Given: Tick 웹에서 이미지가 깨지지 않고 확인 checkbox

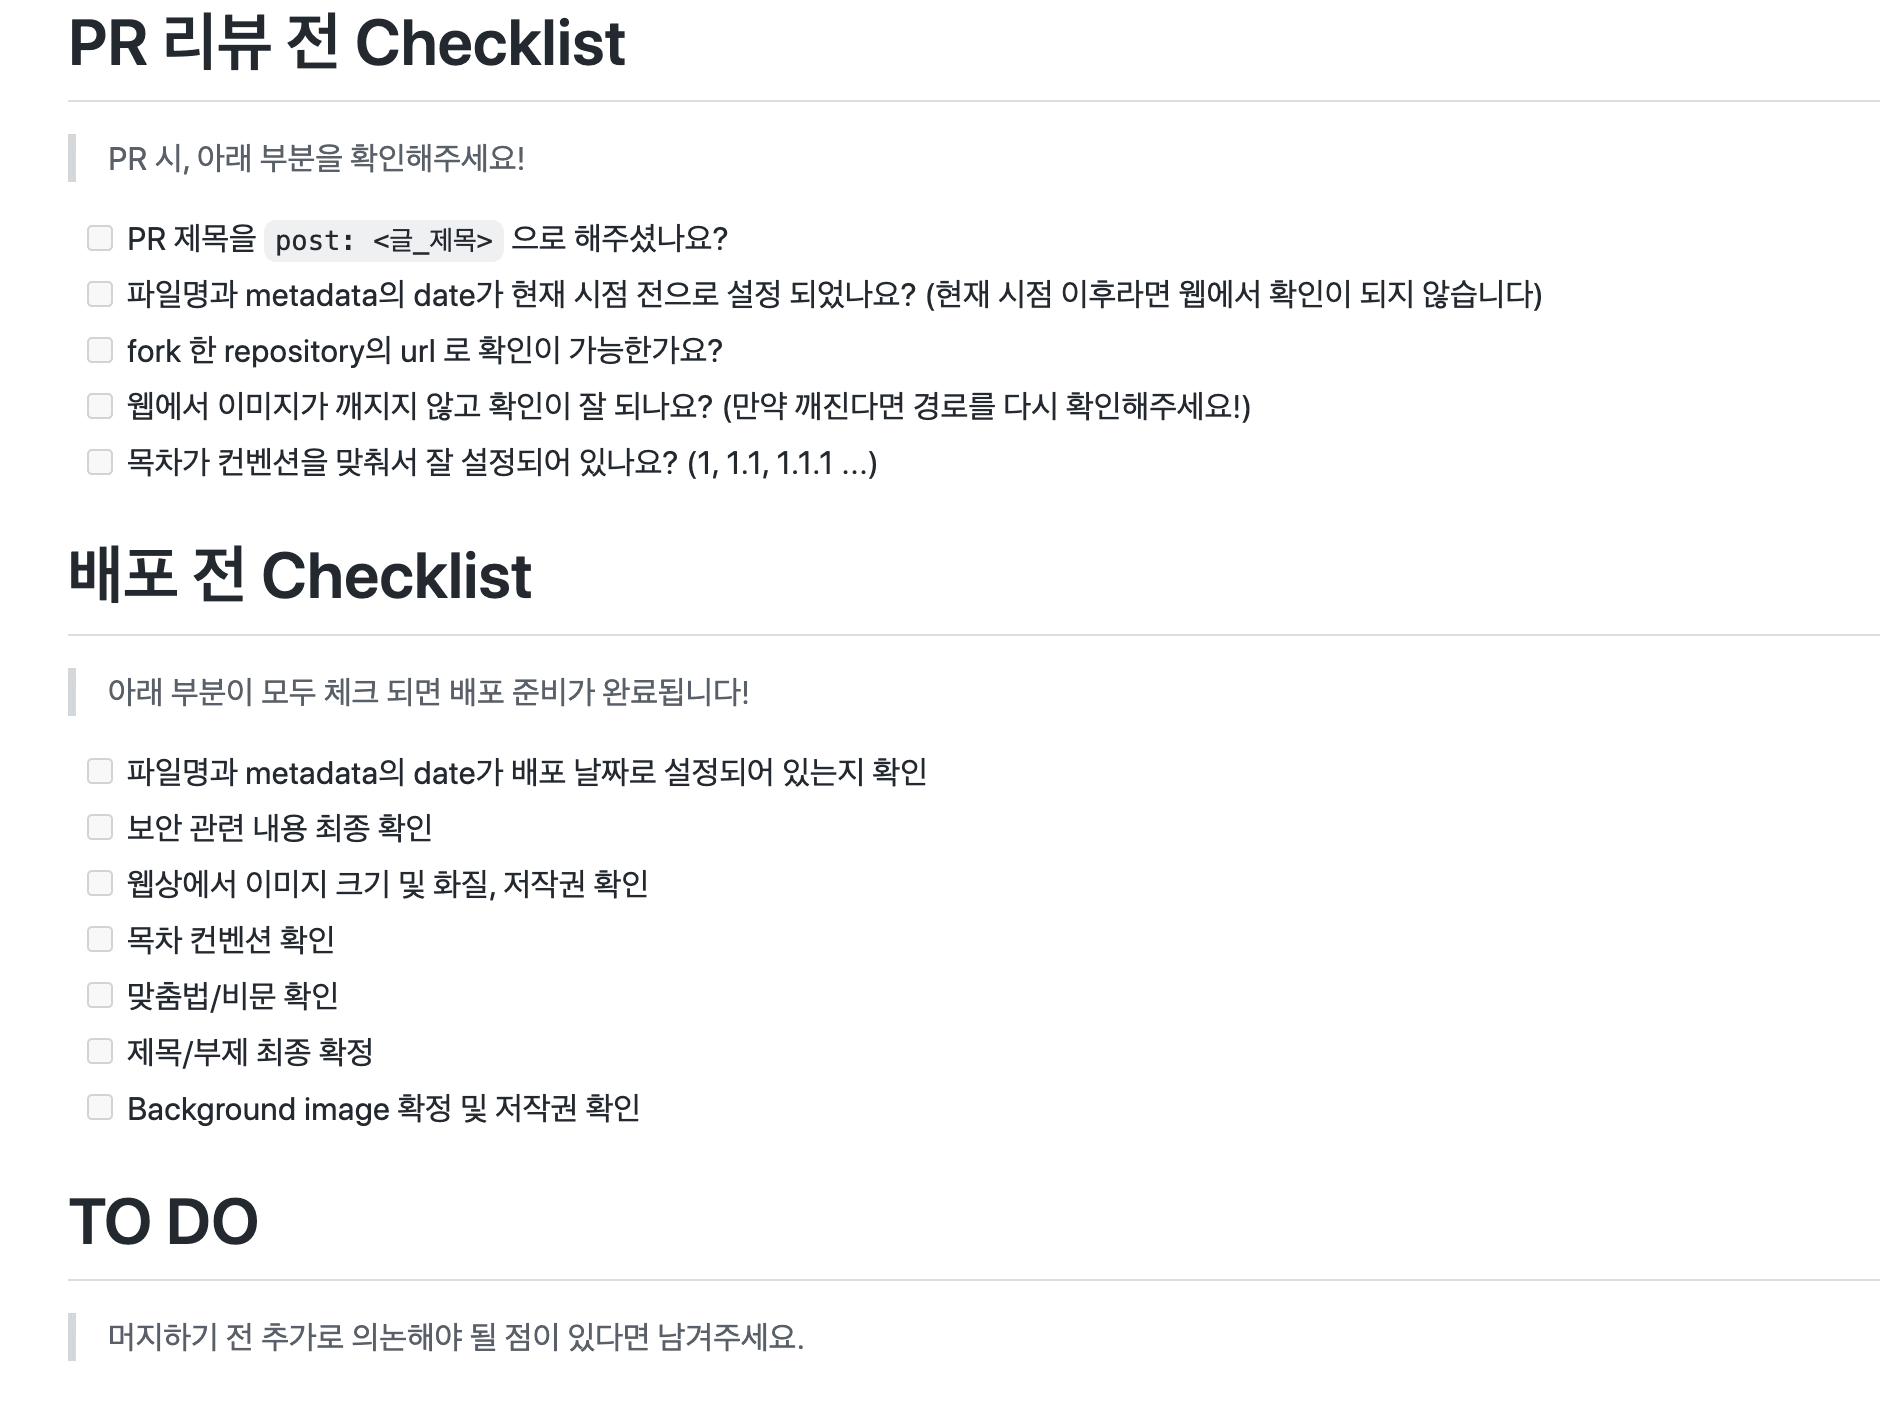Looking at the screenshot, I should (x=100, y=406).
